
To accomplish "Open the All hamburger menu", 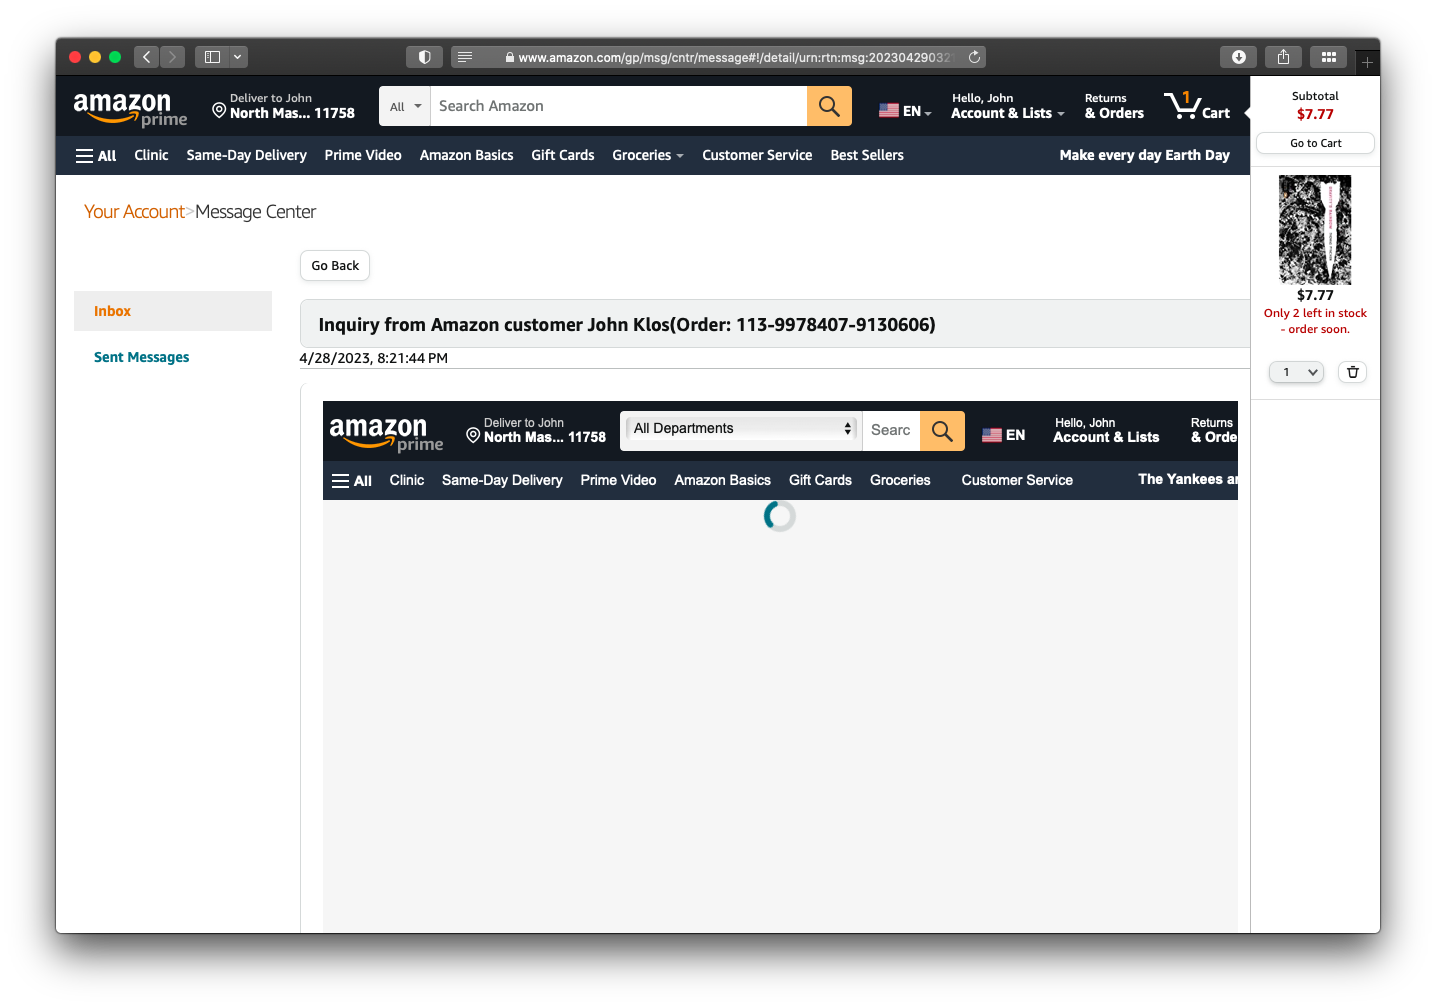I will coord(96,156).
